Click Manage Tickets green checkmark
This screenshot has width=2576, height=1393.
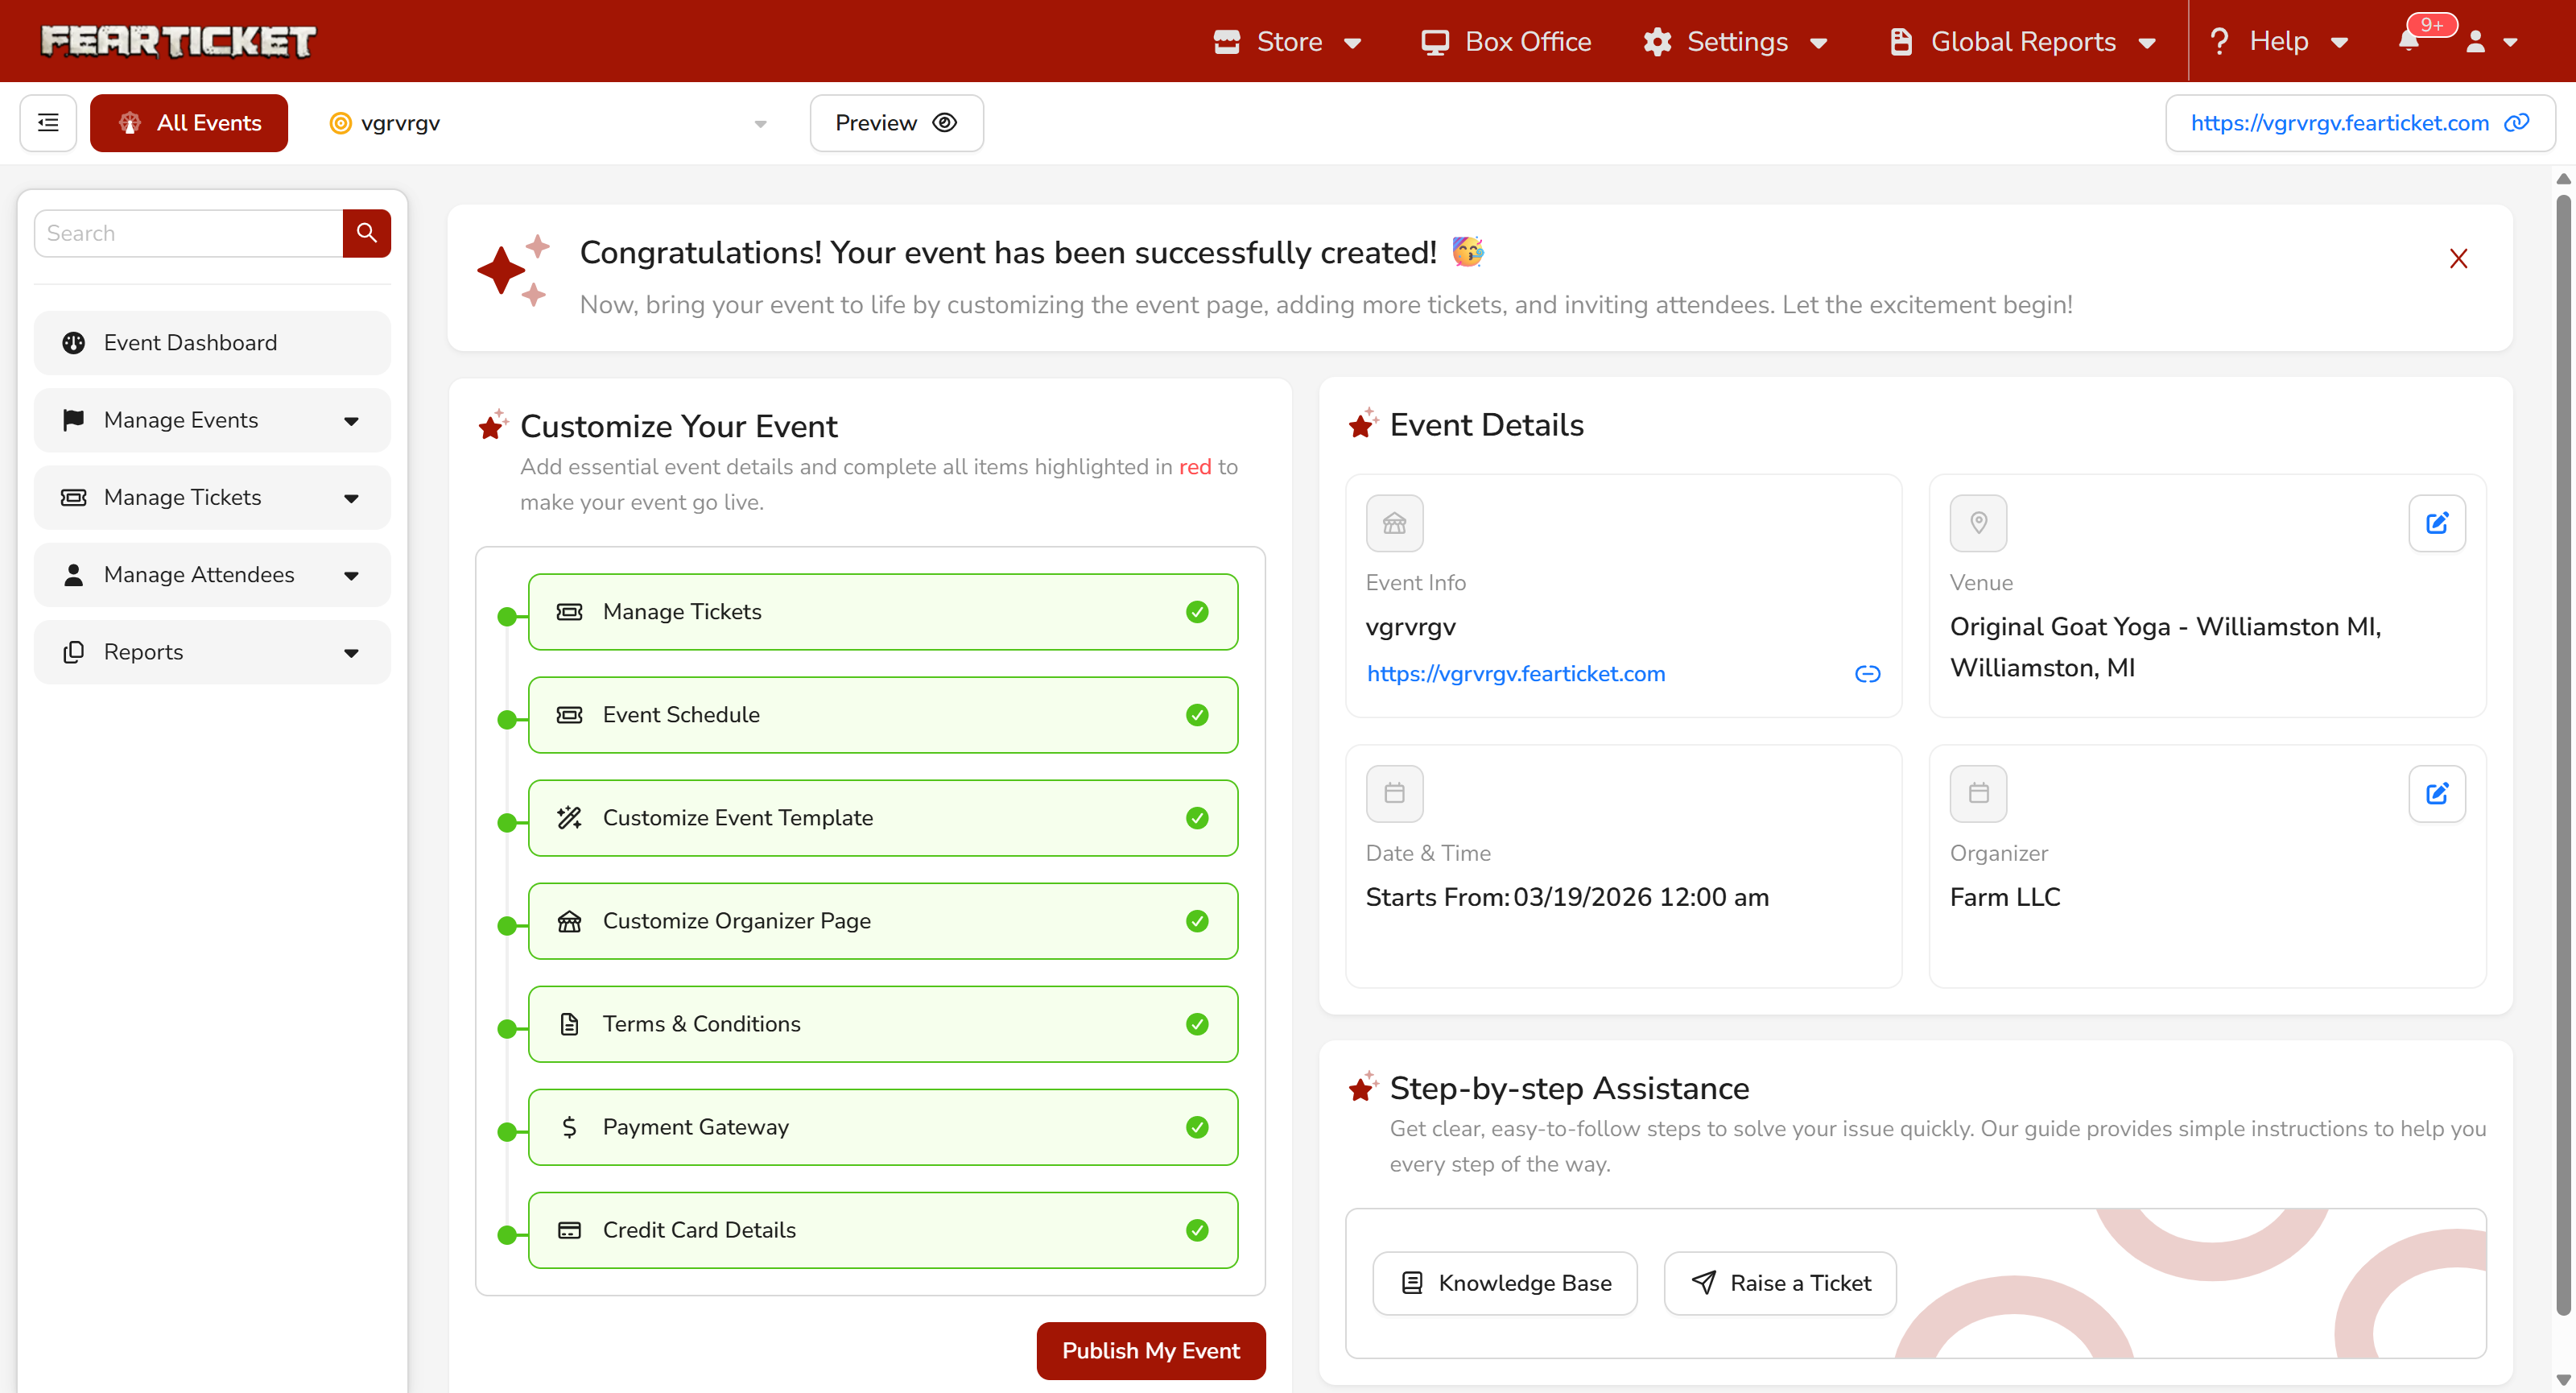1197,612
